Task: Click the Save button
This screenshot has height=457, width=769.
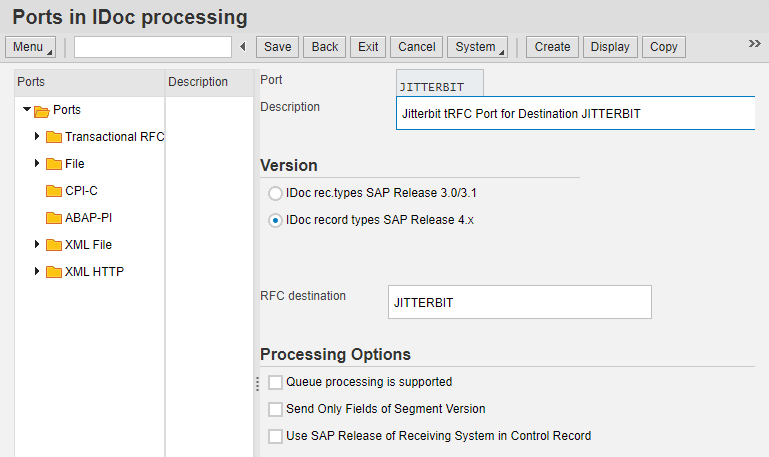Action: 278,47
